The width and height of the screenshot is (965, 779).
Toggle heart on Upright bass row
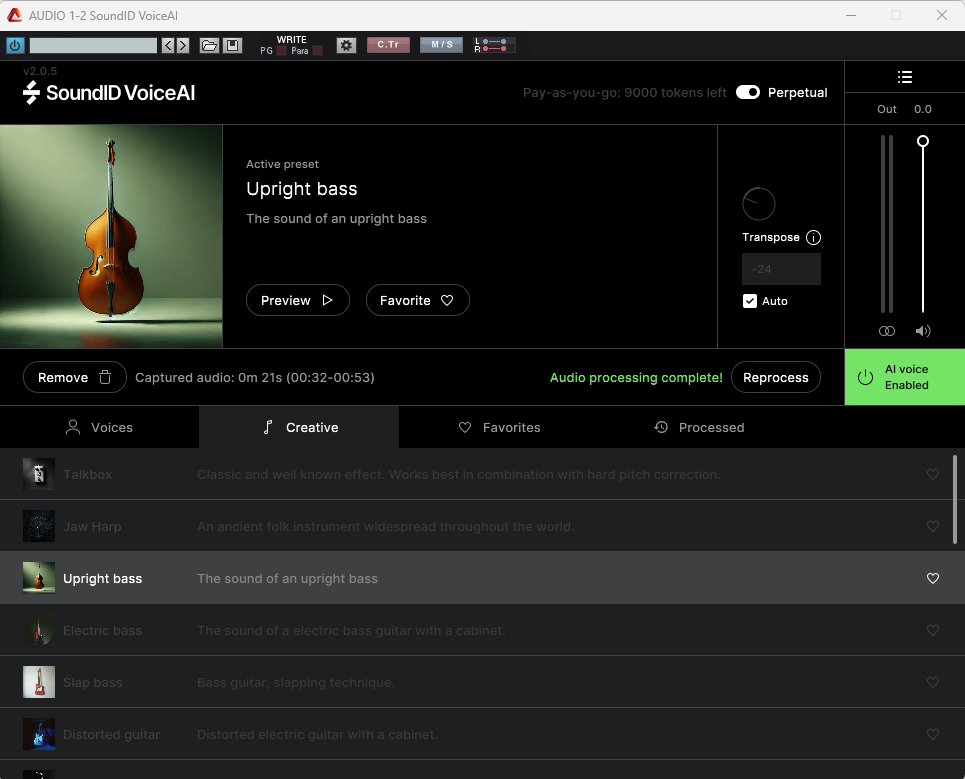(933, 578)
